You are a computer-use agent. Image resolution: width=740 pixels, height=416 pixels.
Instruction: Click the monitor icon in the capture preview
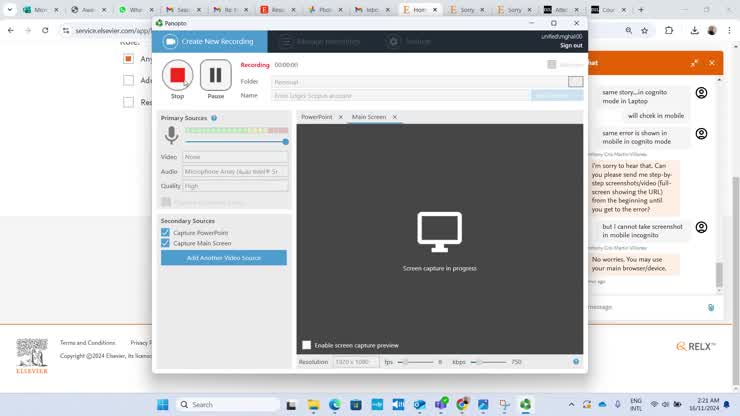[439, 232]
